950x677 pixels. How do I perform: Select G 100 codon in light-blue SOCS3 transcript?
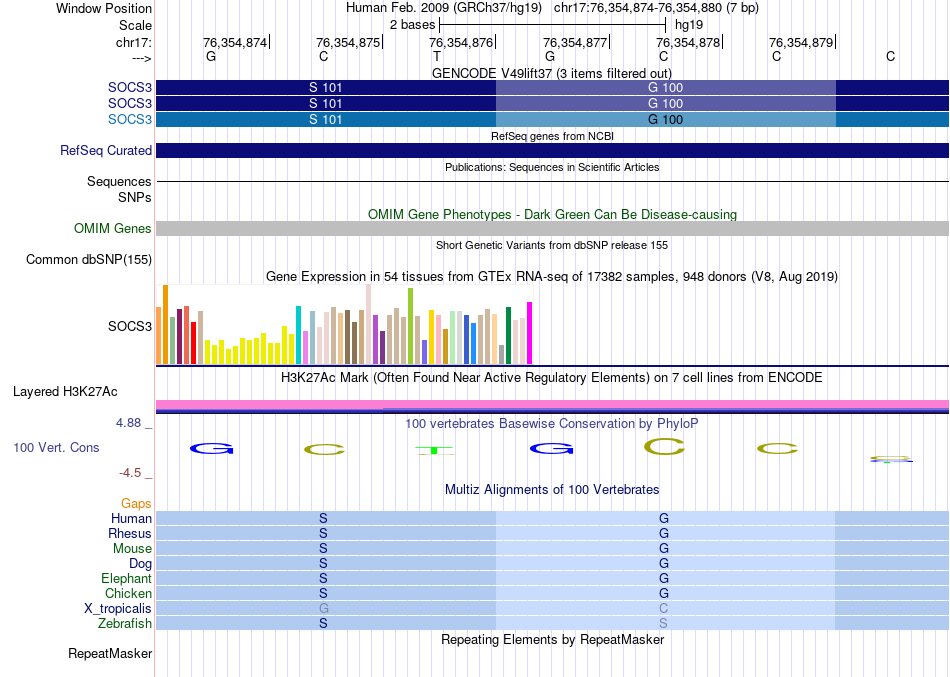pos(665,119)
